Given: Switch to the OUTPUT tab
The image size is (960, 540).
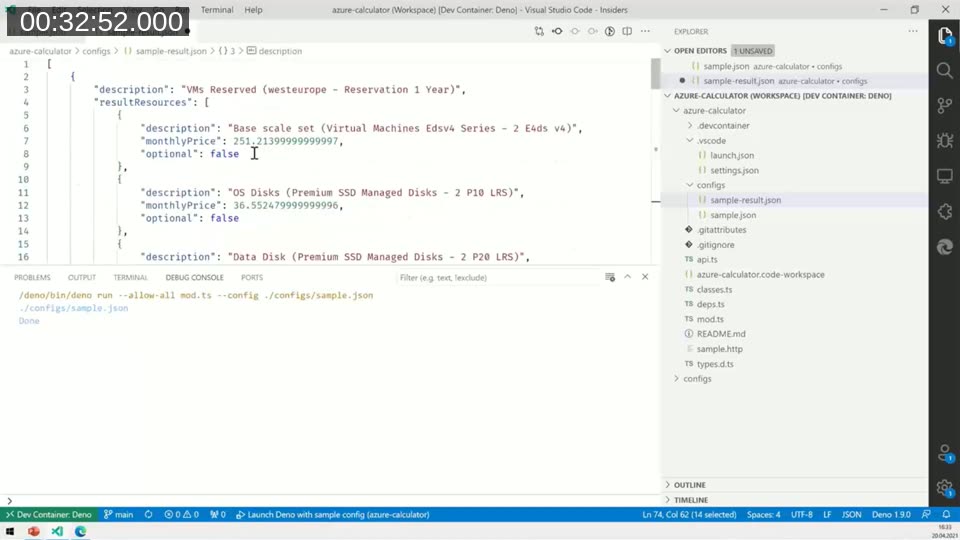Looking at the screenshot, I should point(81,277).
